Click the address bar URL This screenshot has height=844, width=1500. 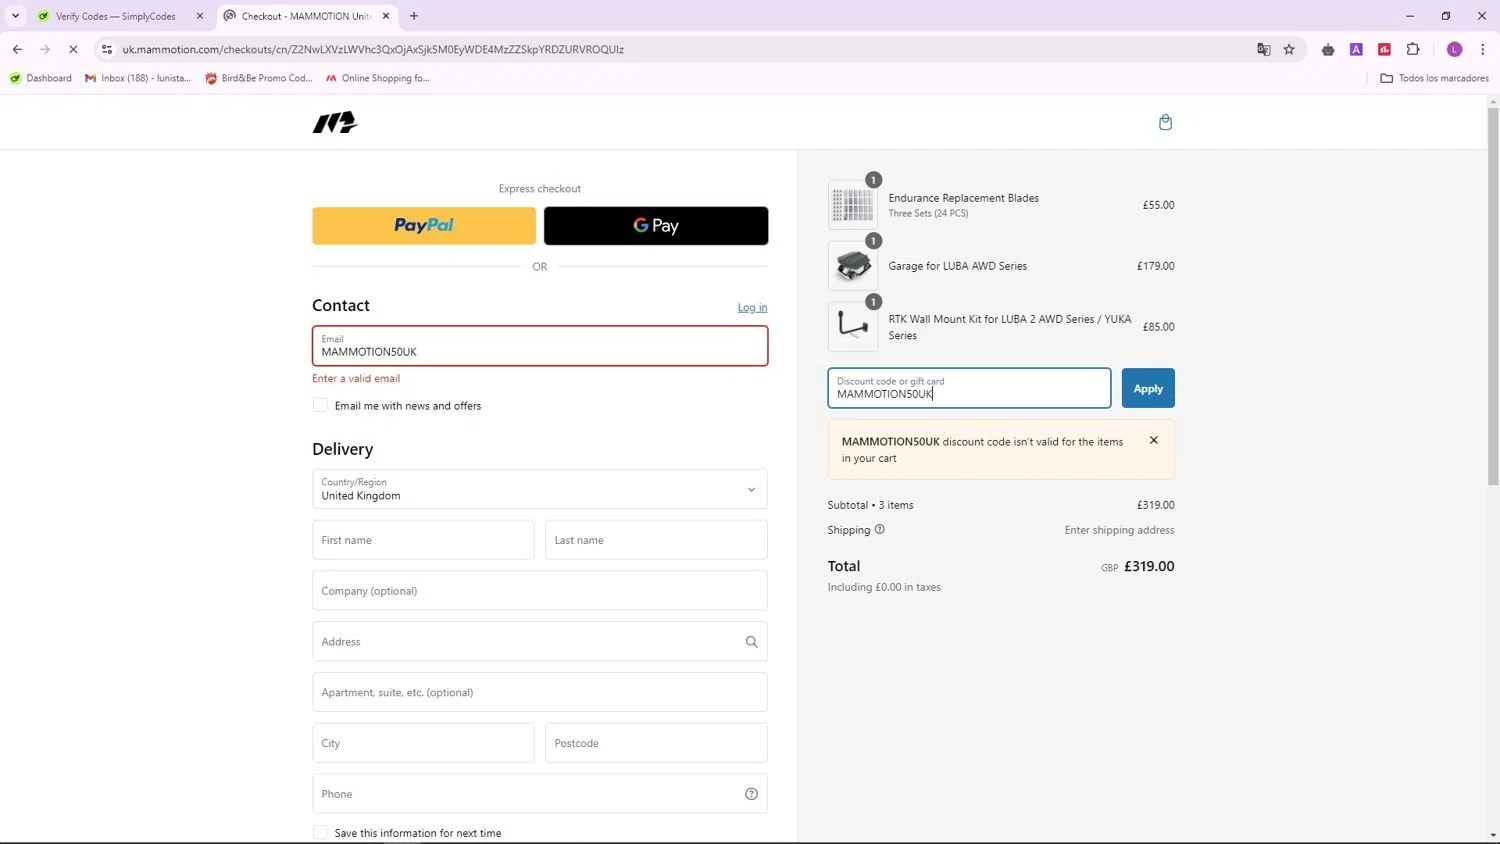point(373,49)
